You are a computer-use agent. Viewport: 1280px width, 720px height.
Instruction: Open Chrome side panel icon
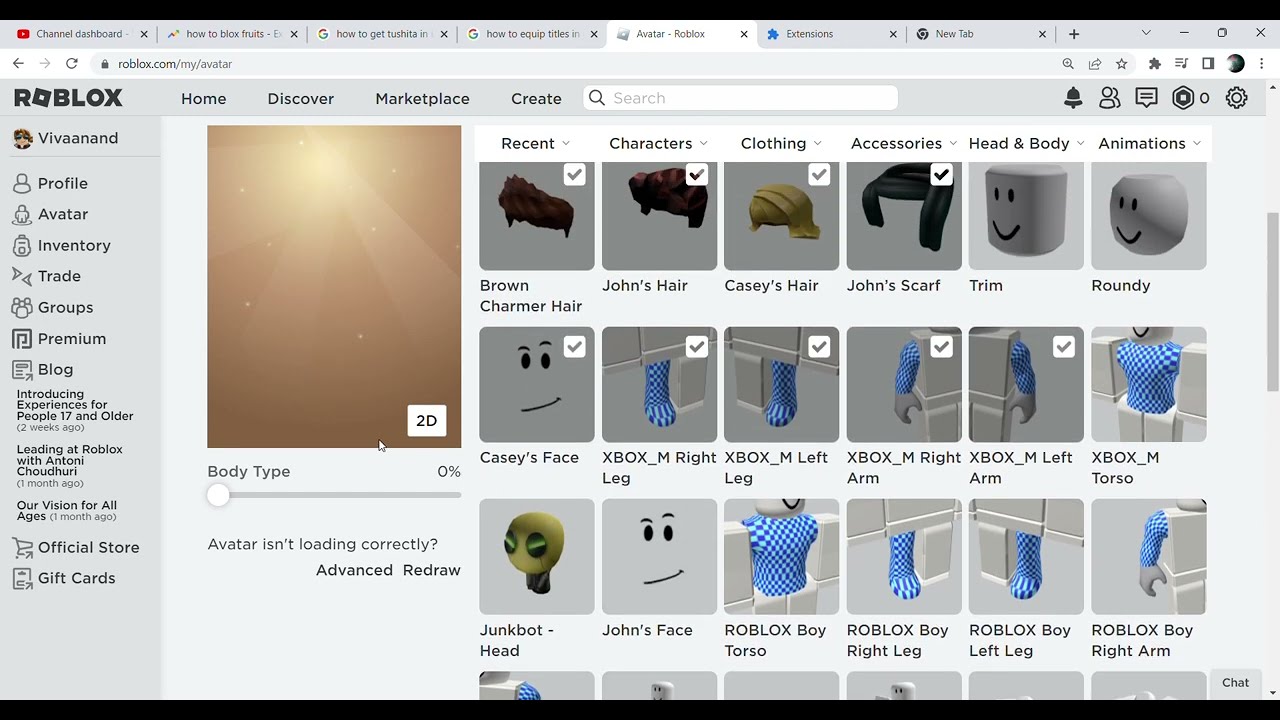tap(1208, 63)
